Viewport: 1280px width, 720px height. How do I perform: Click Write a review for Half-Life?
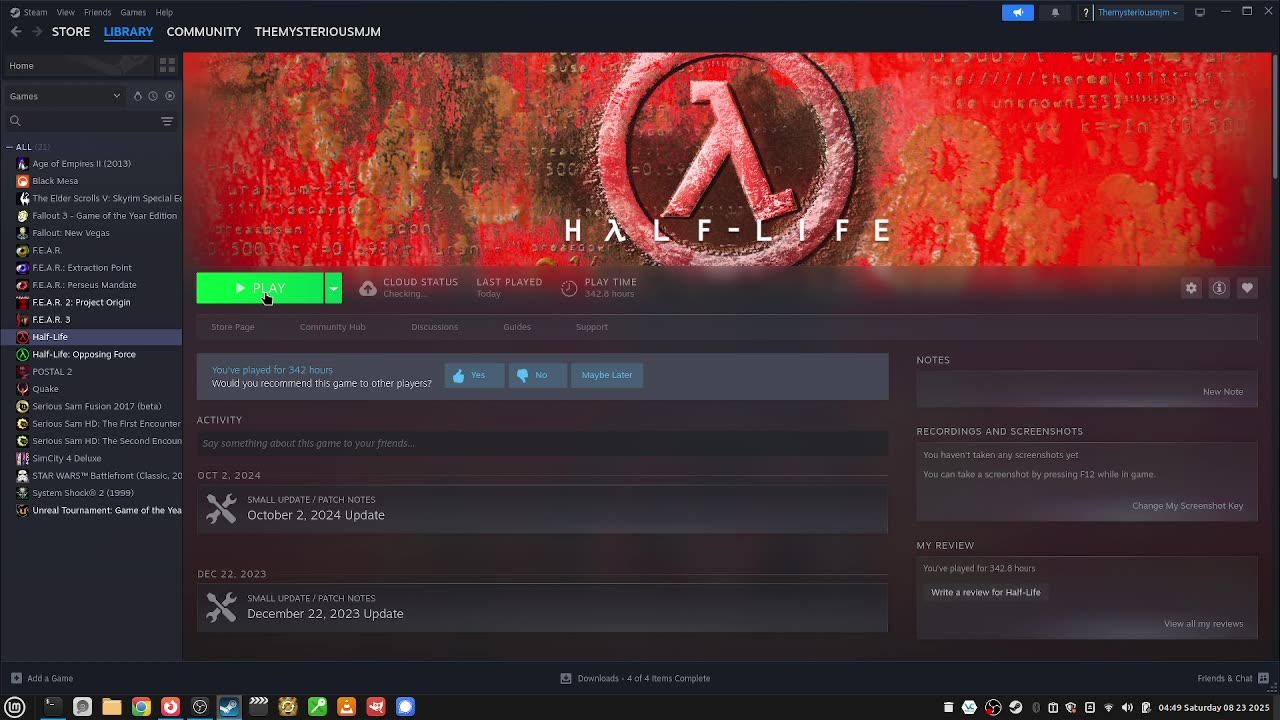point(986,592)
